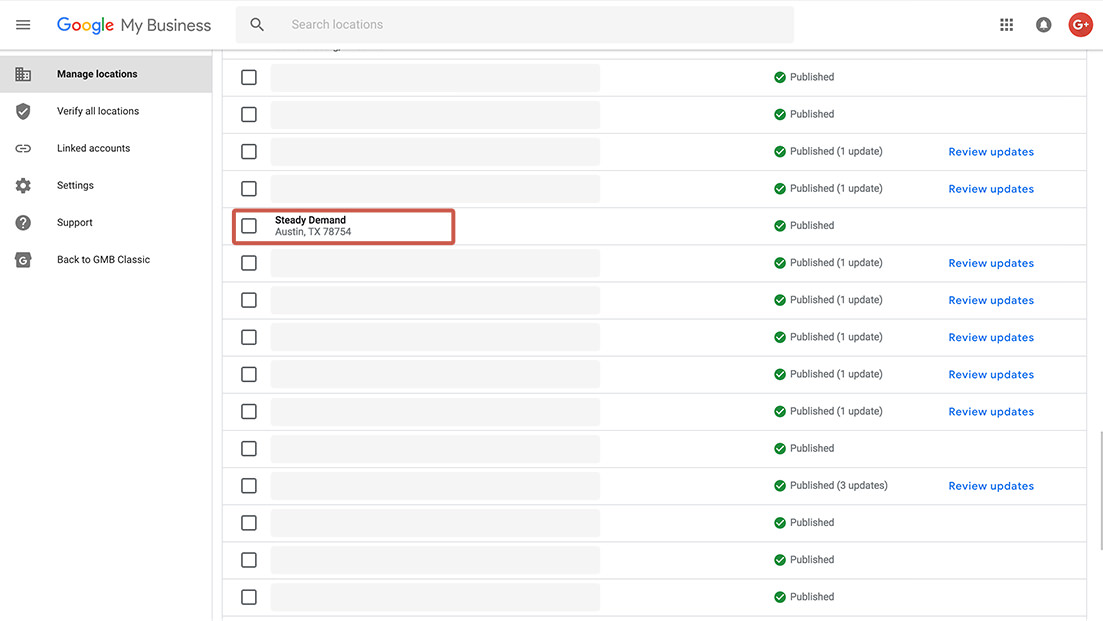Image resolution: width=1103 pixels, height=621 pixels.
Task: Open the G+ account avatar
Action: [1080, 25]
